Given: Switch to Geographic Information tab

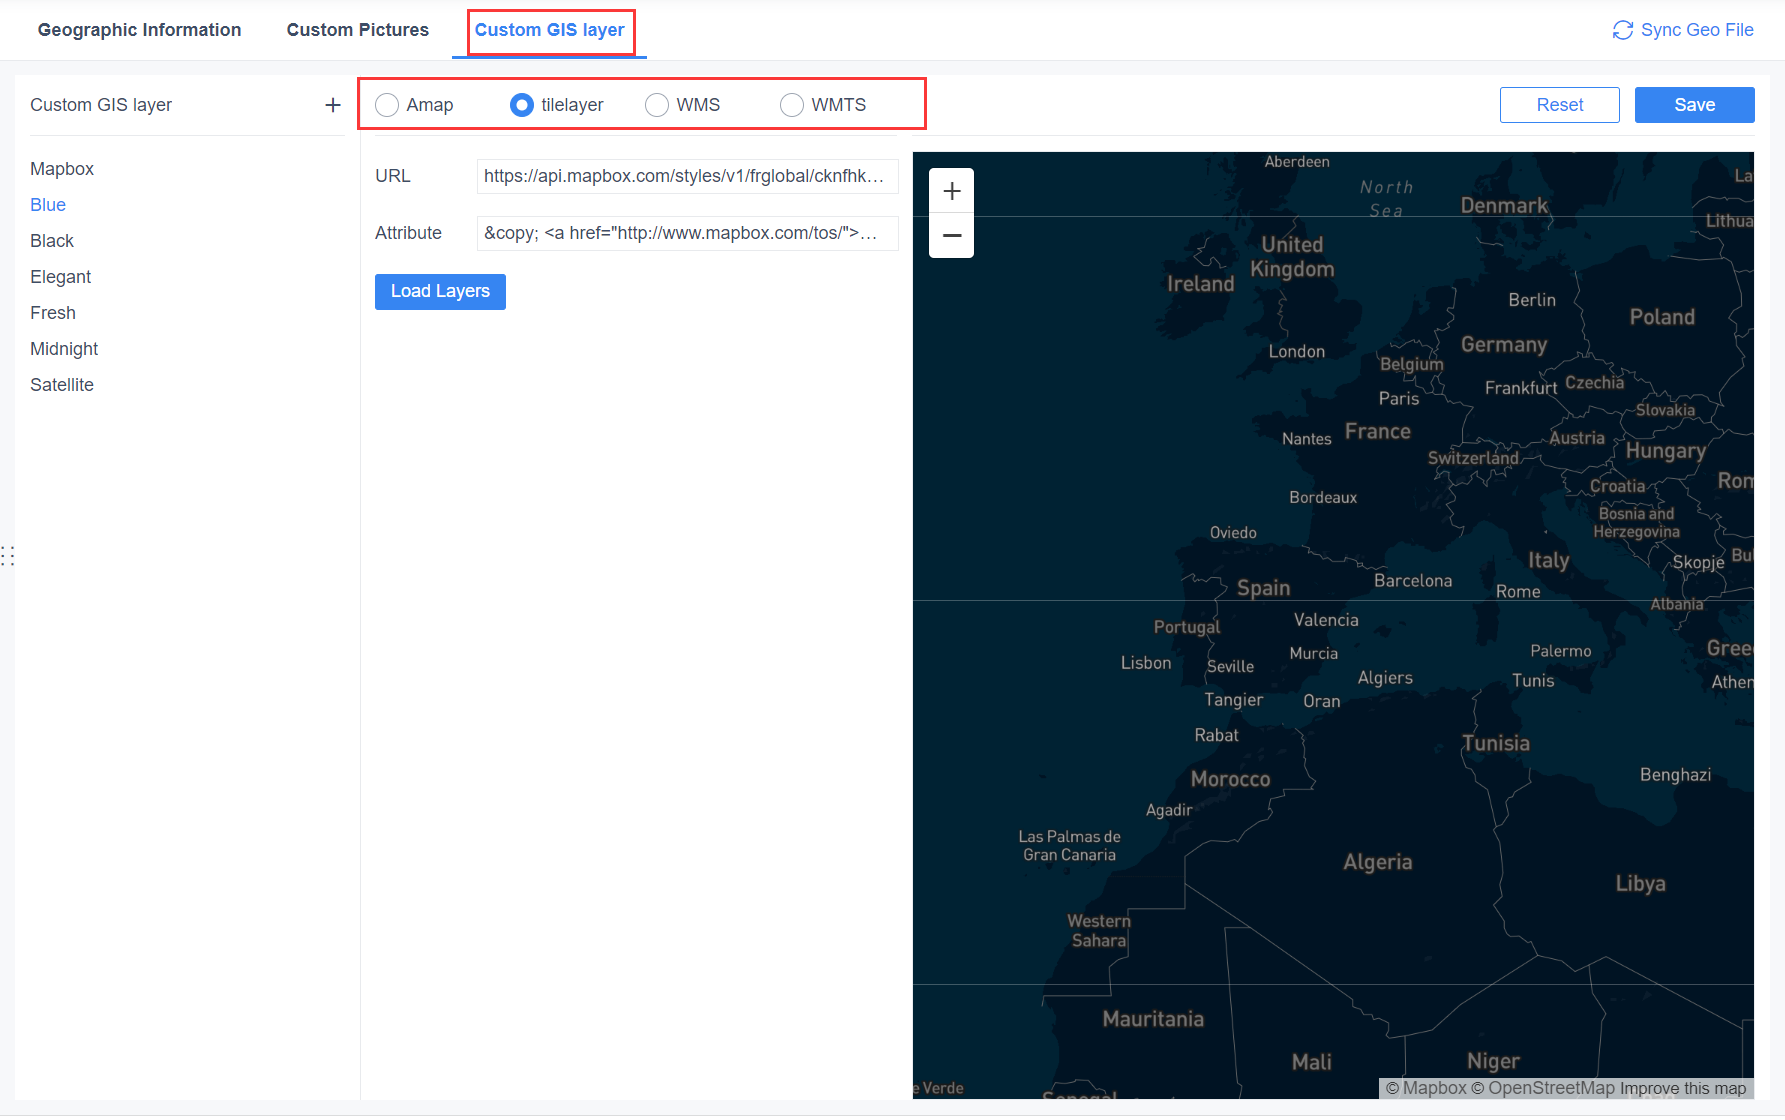Looking at the screenshot, I should pos(139,30).
